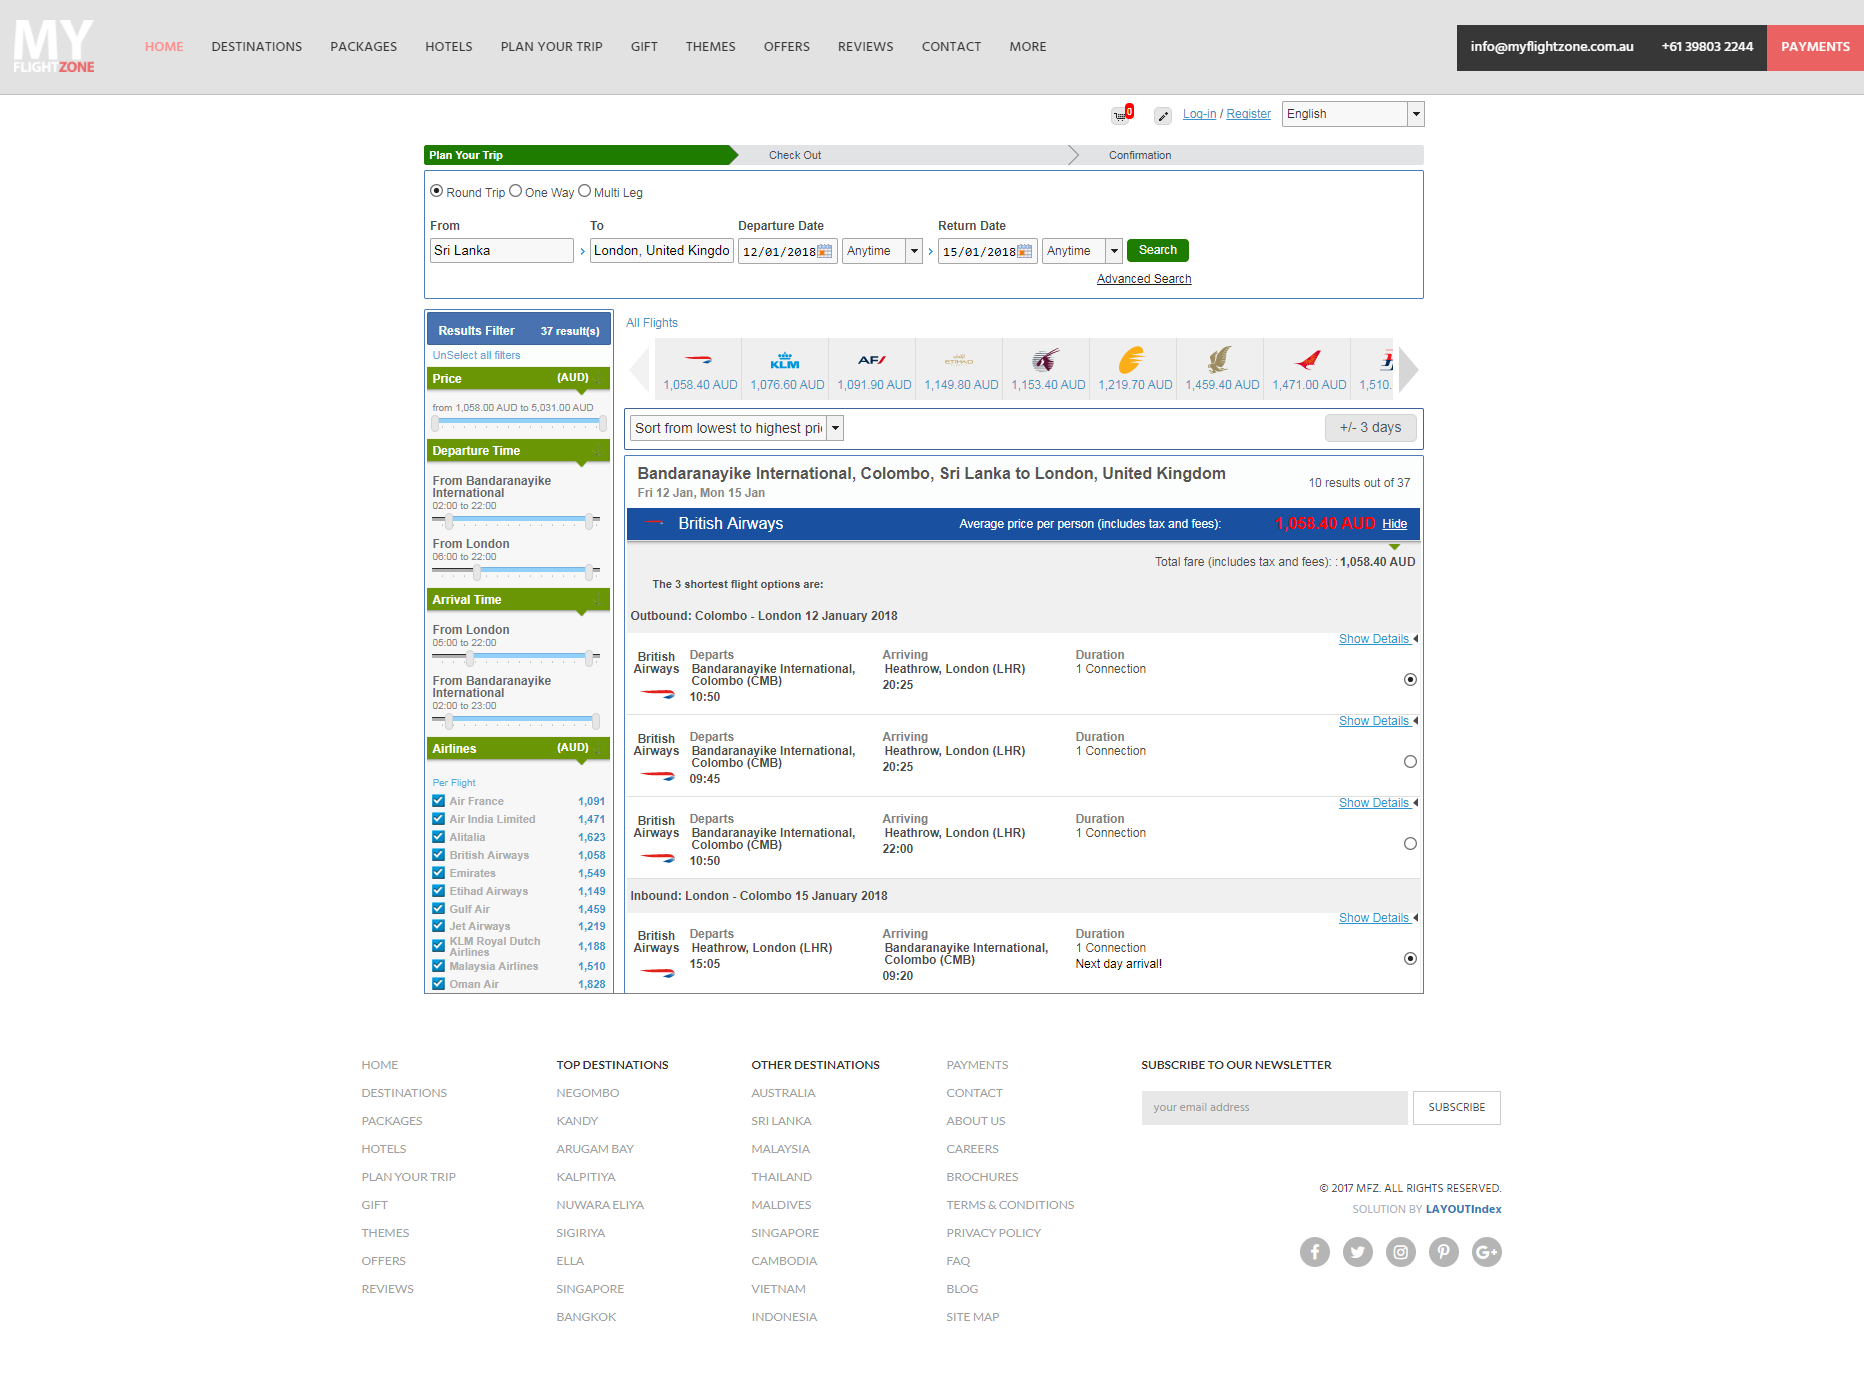The width and height of the screenshot is (1864, 1380).
Task: Select the One Way trip option
Action: tap(516, 191)
